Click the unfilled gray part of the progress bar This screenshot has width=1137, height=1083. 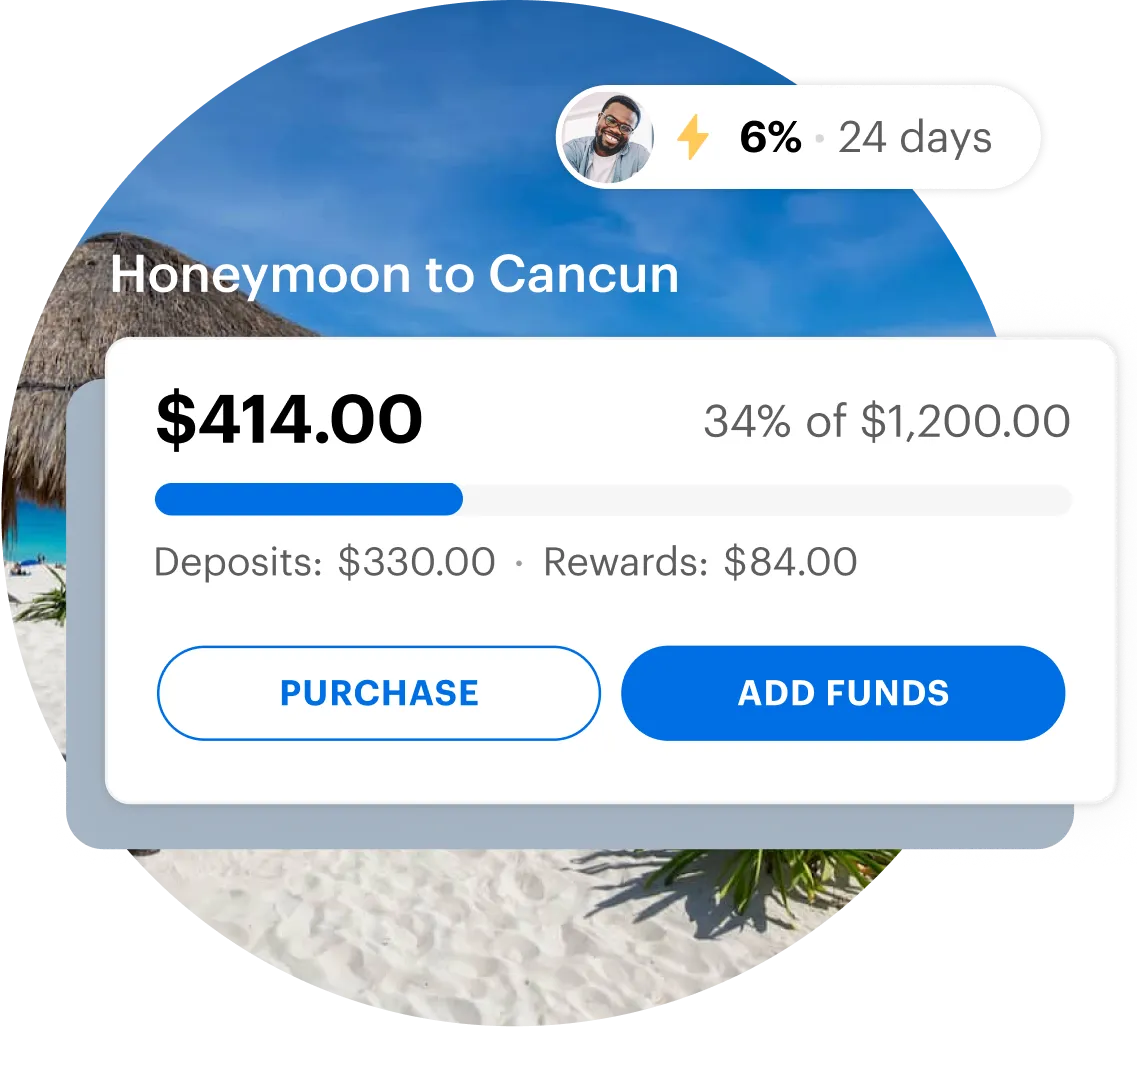click(x=767, y=499)
